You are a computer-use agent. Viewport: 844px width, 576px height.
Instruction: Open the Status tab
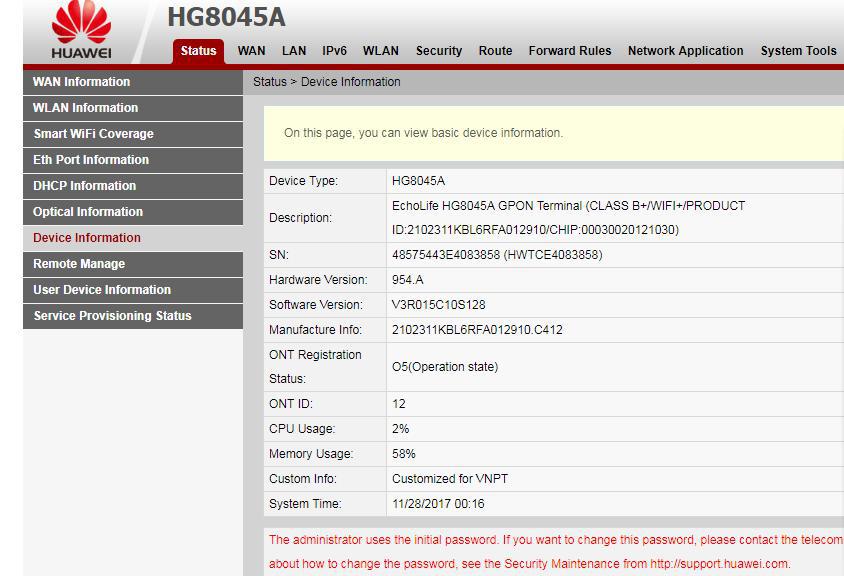198,51
